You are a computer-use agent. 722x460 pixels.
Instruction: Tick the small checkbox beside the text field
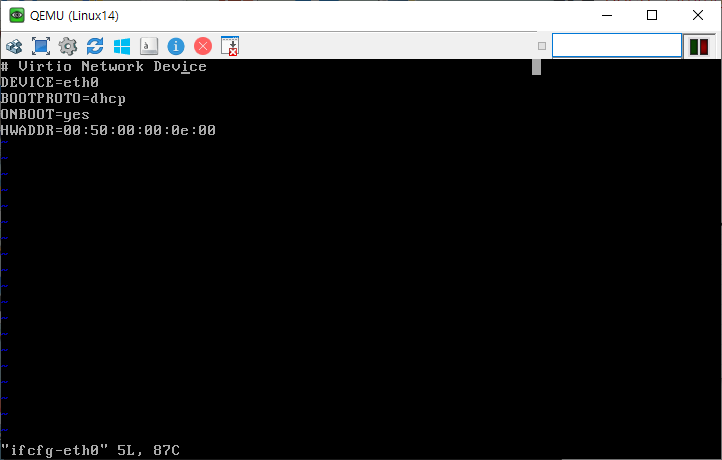click(542, 46)
